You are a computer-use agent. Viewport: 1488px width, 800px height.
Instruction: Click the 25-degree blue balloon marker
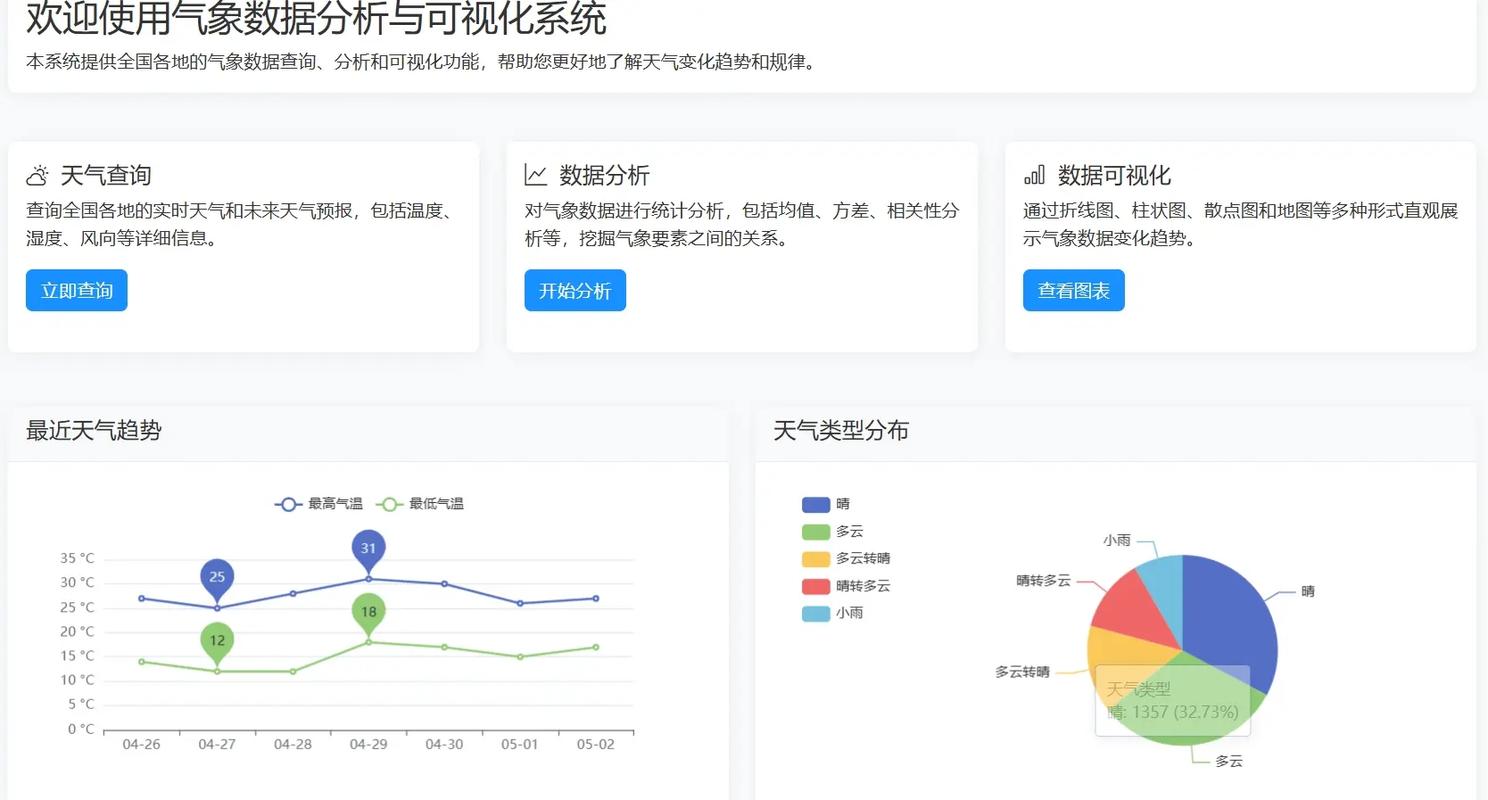click(218, 577)
